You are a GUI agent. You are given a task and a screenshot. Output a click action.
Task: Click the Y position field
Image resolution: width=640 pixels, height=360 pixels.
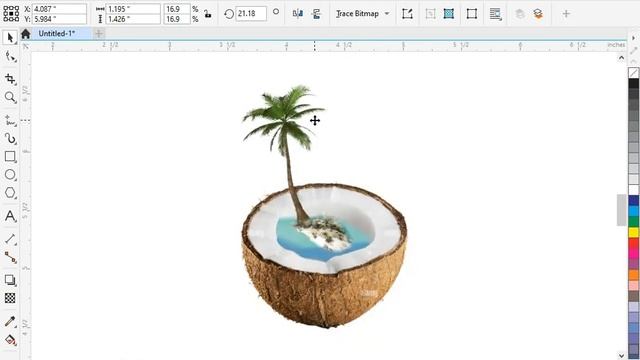pyautogui.click(x=60, y=19)
